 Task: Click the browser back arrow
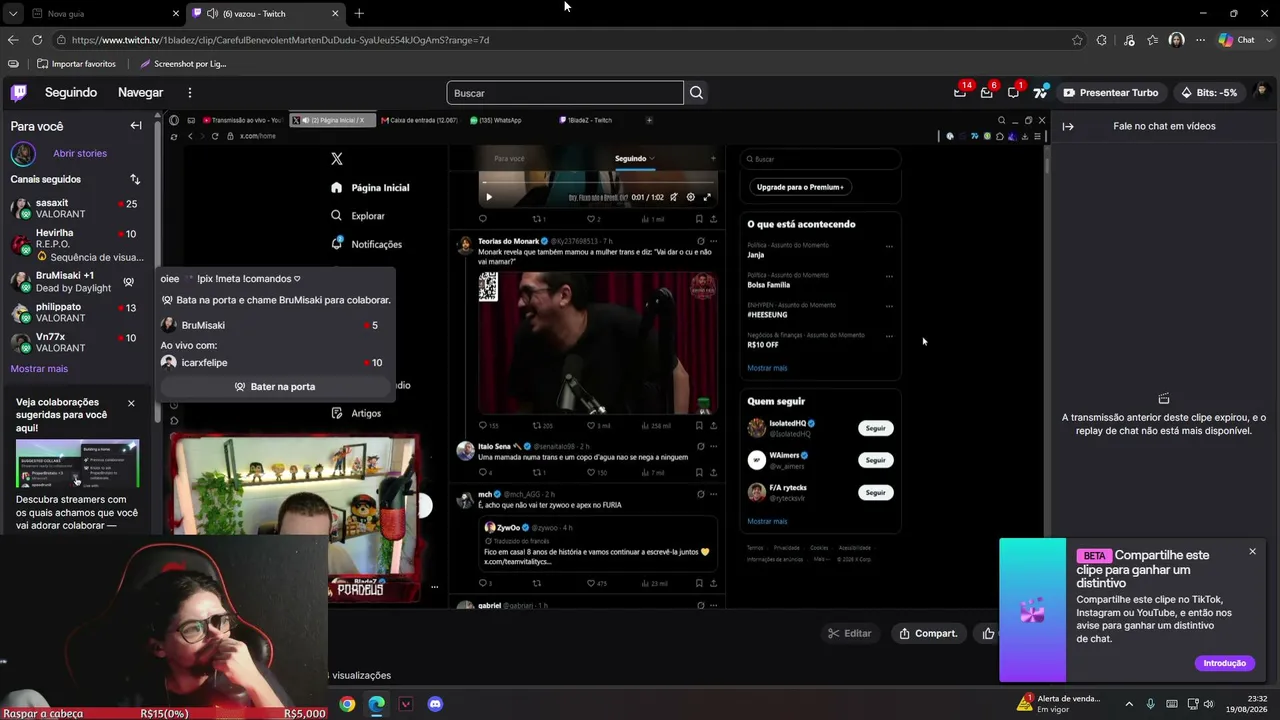click(13, 40)
